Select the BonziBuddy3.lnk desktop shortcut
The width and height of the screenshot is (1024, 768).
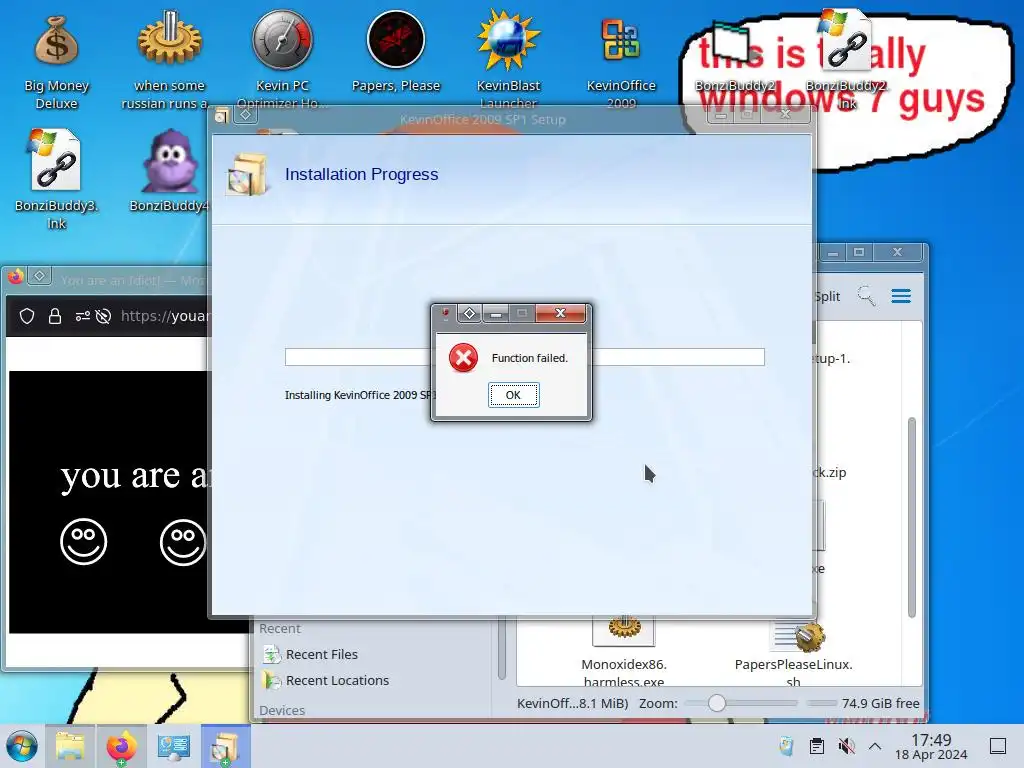click(56, 180)
